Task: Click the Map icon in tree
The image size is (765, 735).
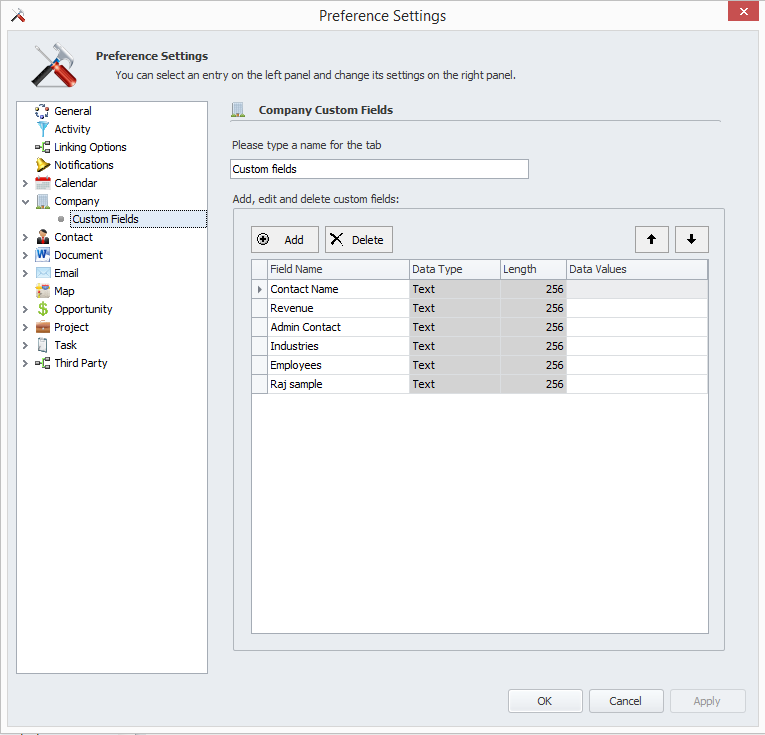Action: pyautogui.click(x=42, y=291)
